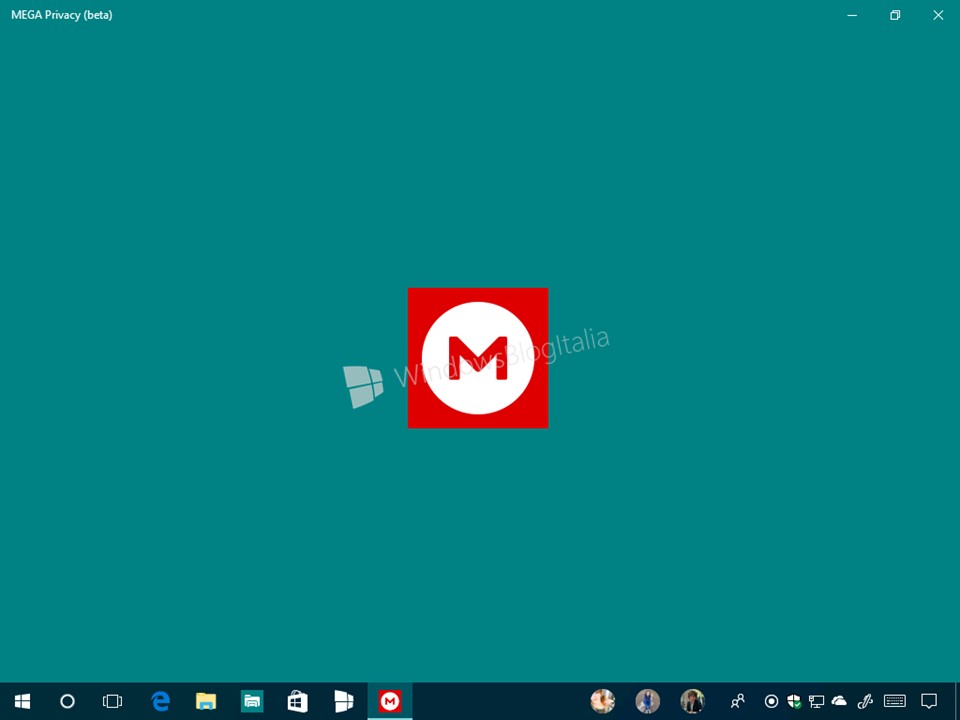Open the Action Center notifications
The image size is (960, 720).
pos(929,701)
